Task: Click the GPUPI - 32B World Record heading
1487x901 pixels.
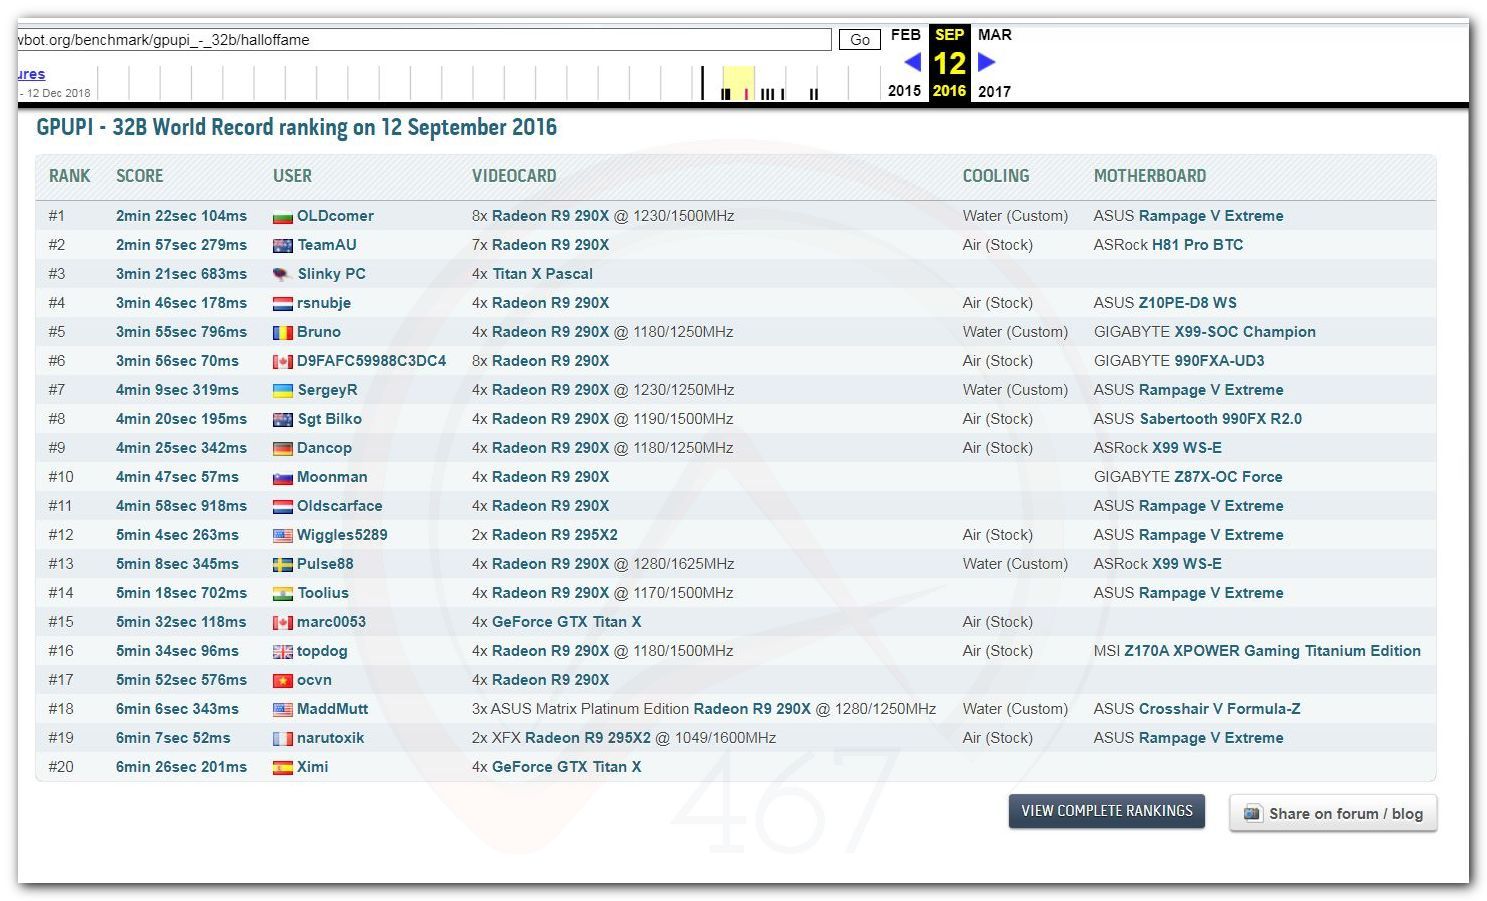Action: (297, 127)
